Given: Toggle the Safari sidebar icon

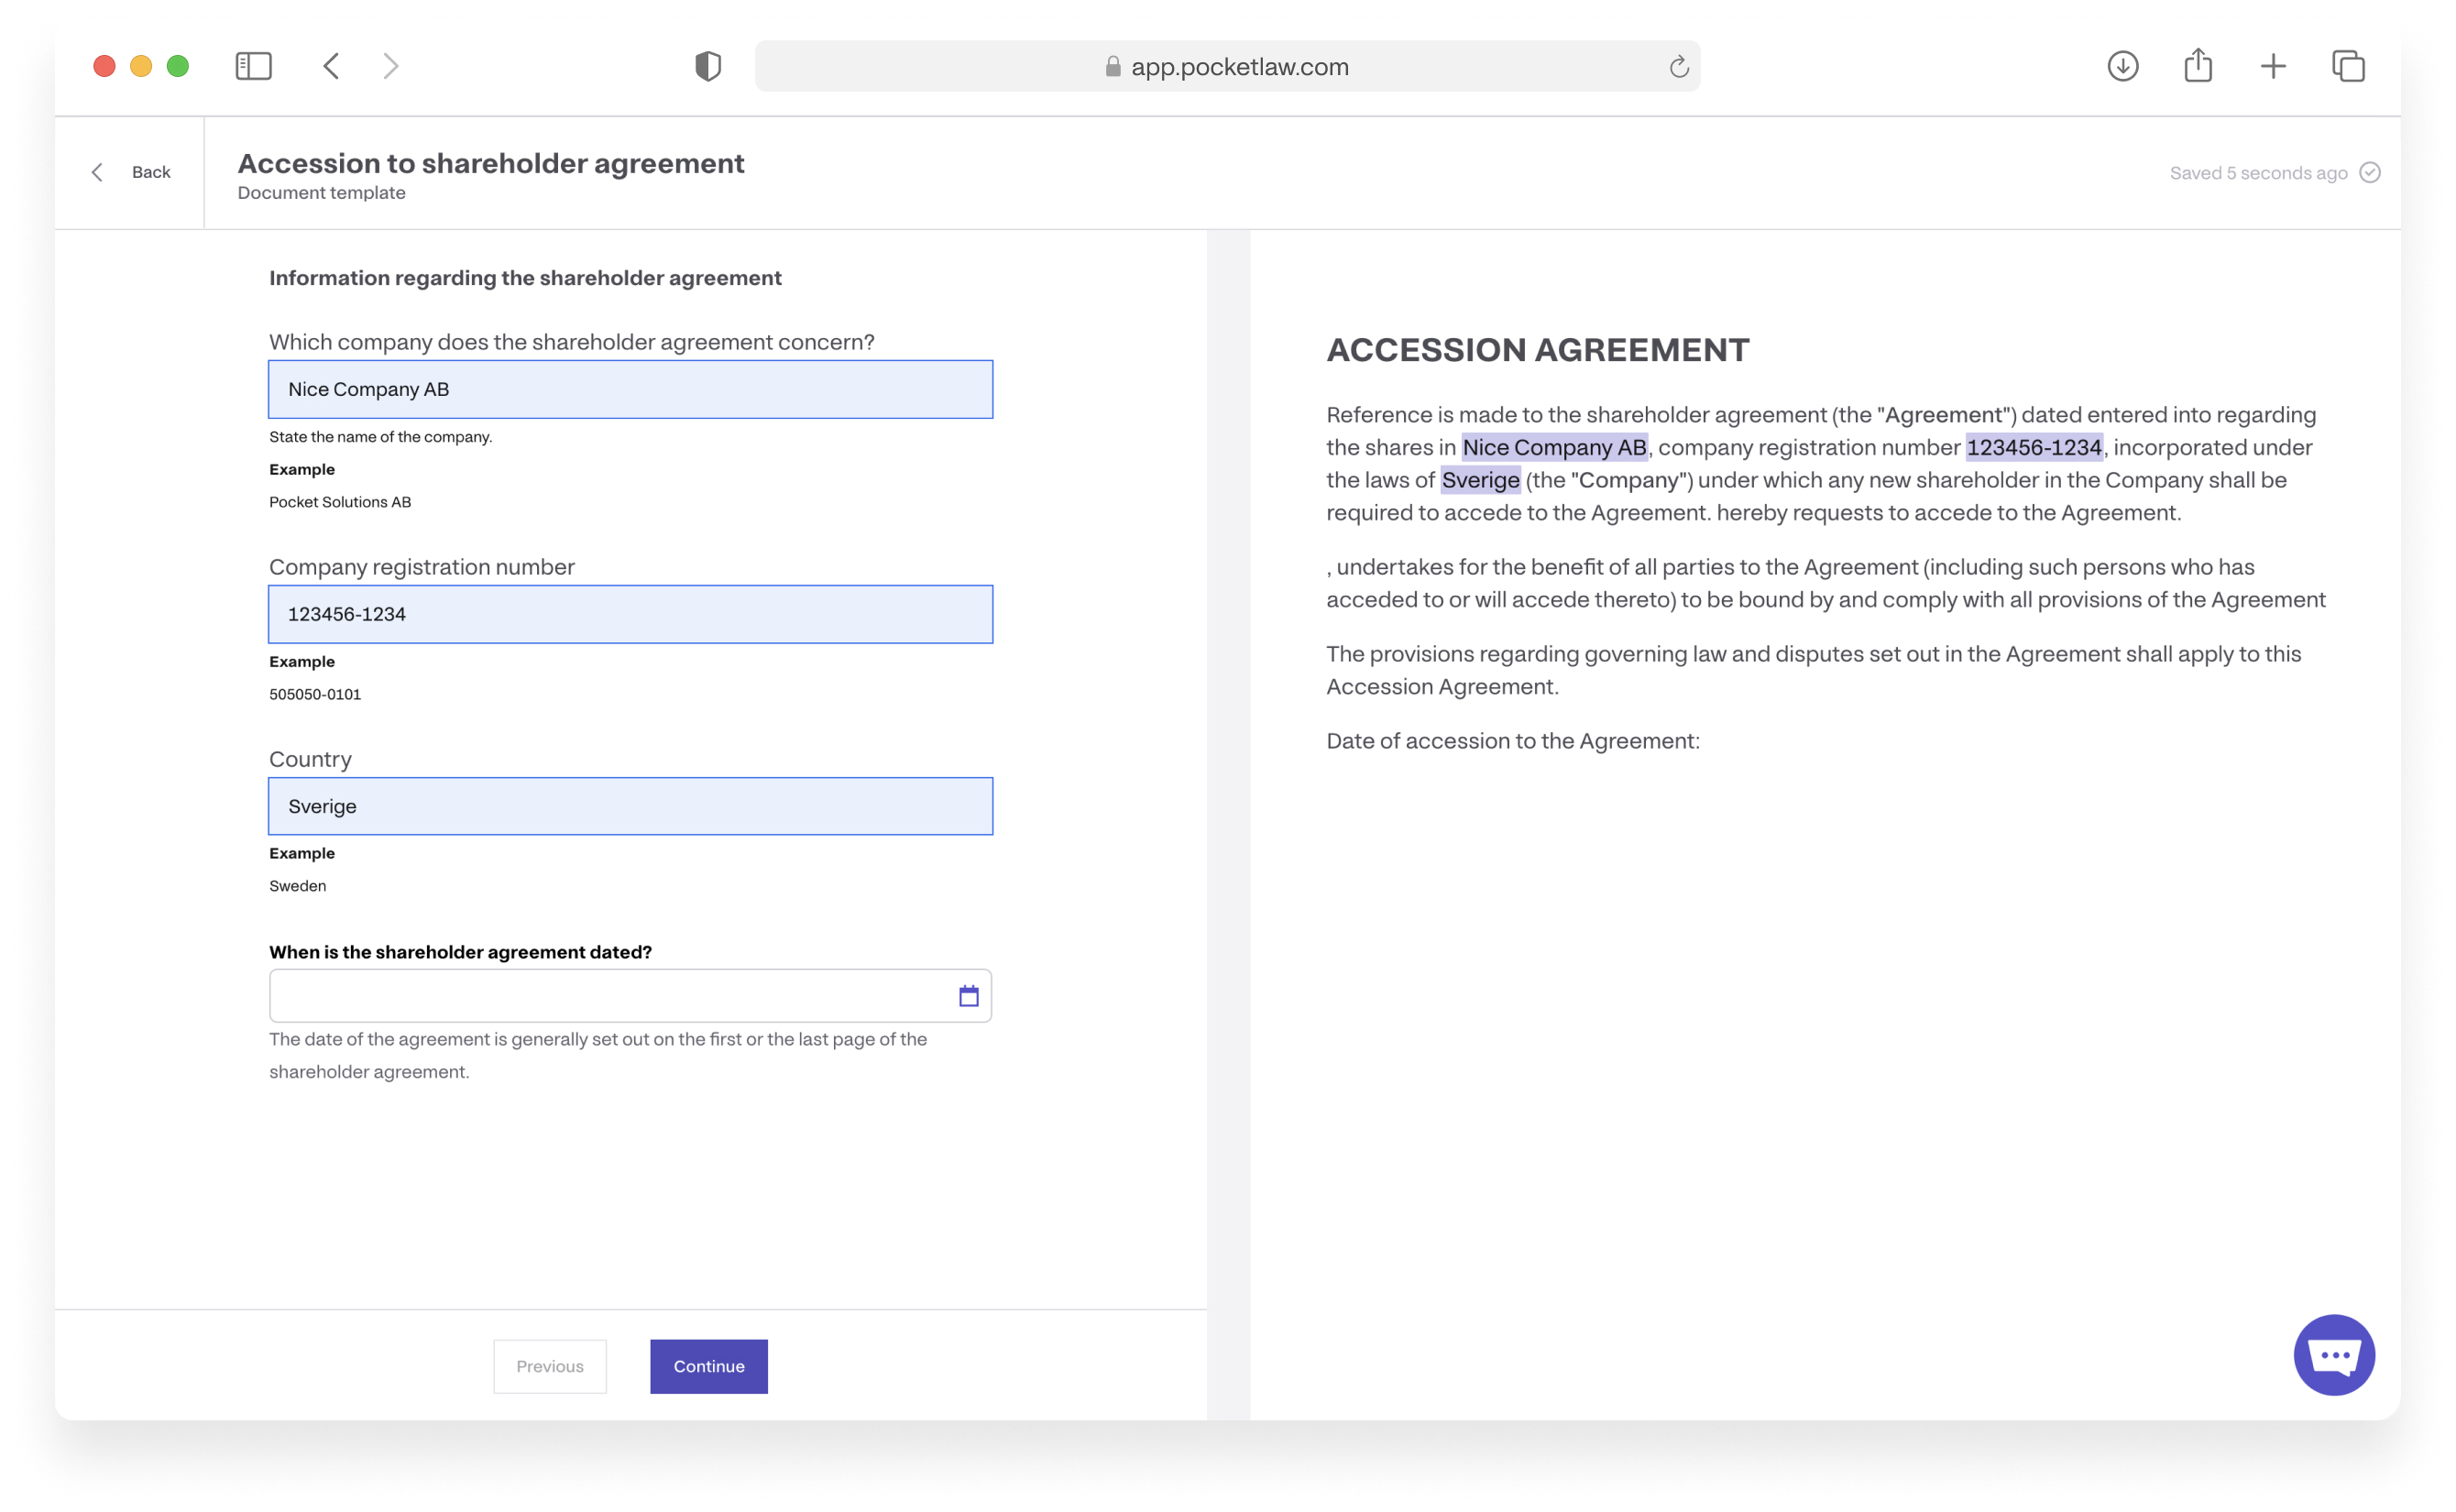Looking at the screenshot, I should 253,66.
